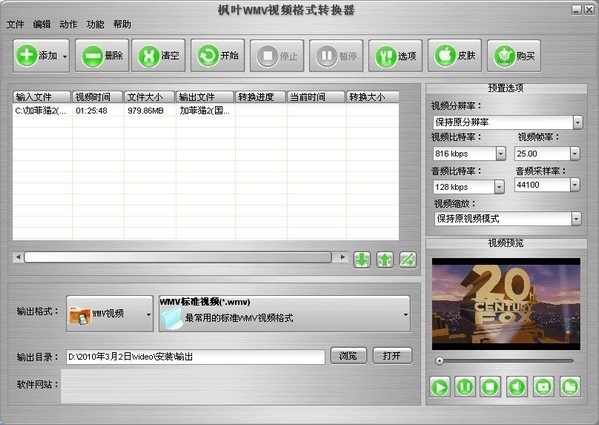Open the 文件 menu
The height and width of the screenshot is (425, 599).
(x=15, y=24)
